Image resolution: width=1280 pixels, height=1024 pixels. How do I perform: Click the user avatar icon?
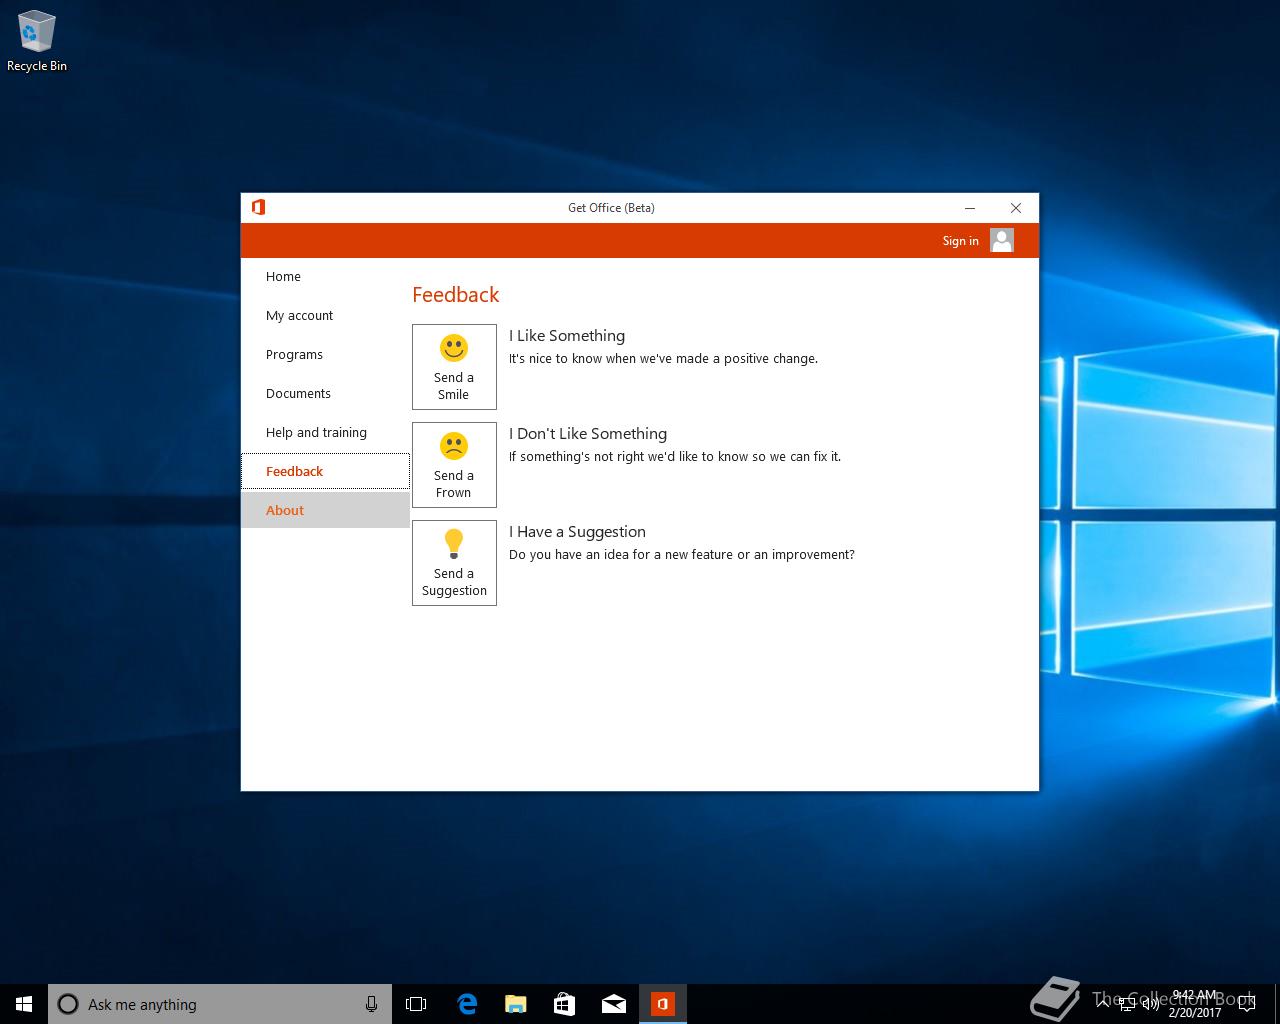(1002, 240)
